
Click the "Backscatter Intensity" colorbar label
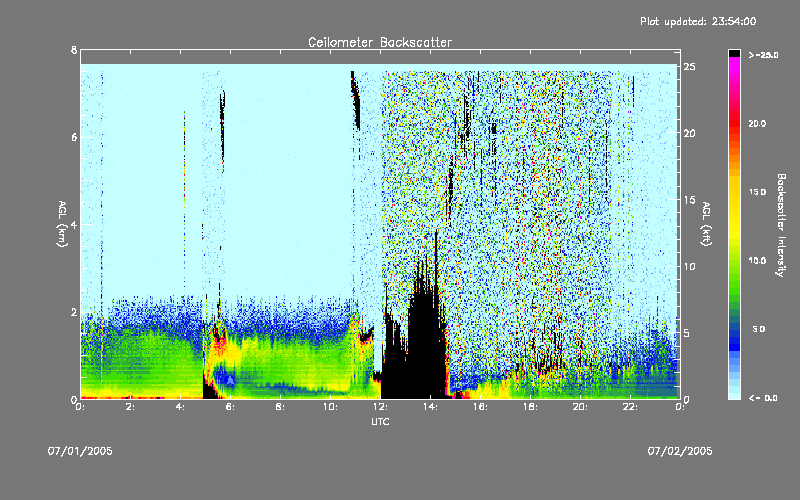pos(781,225)
